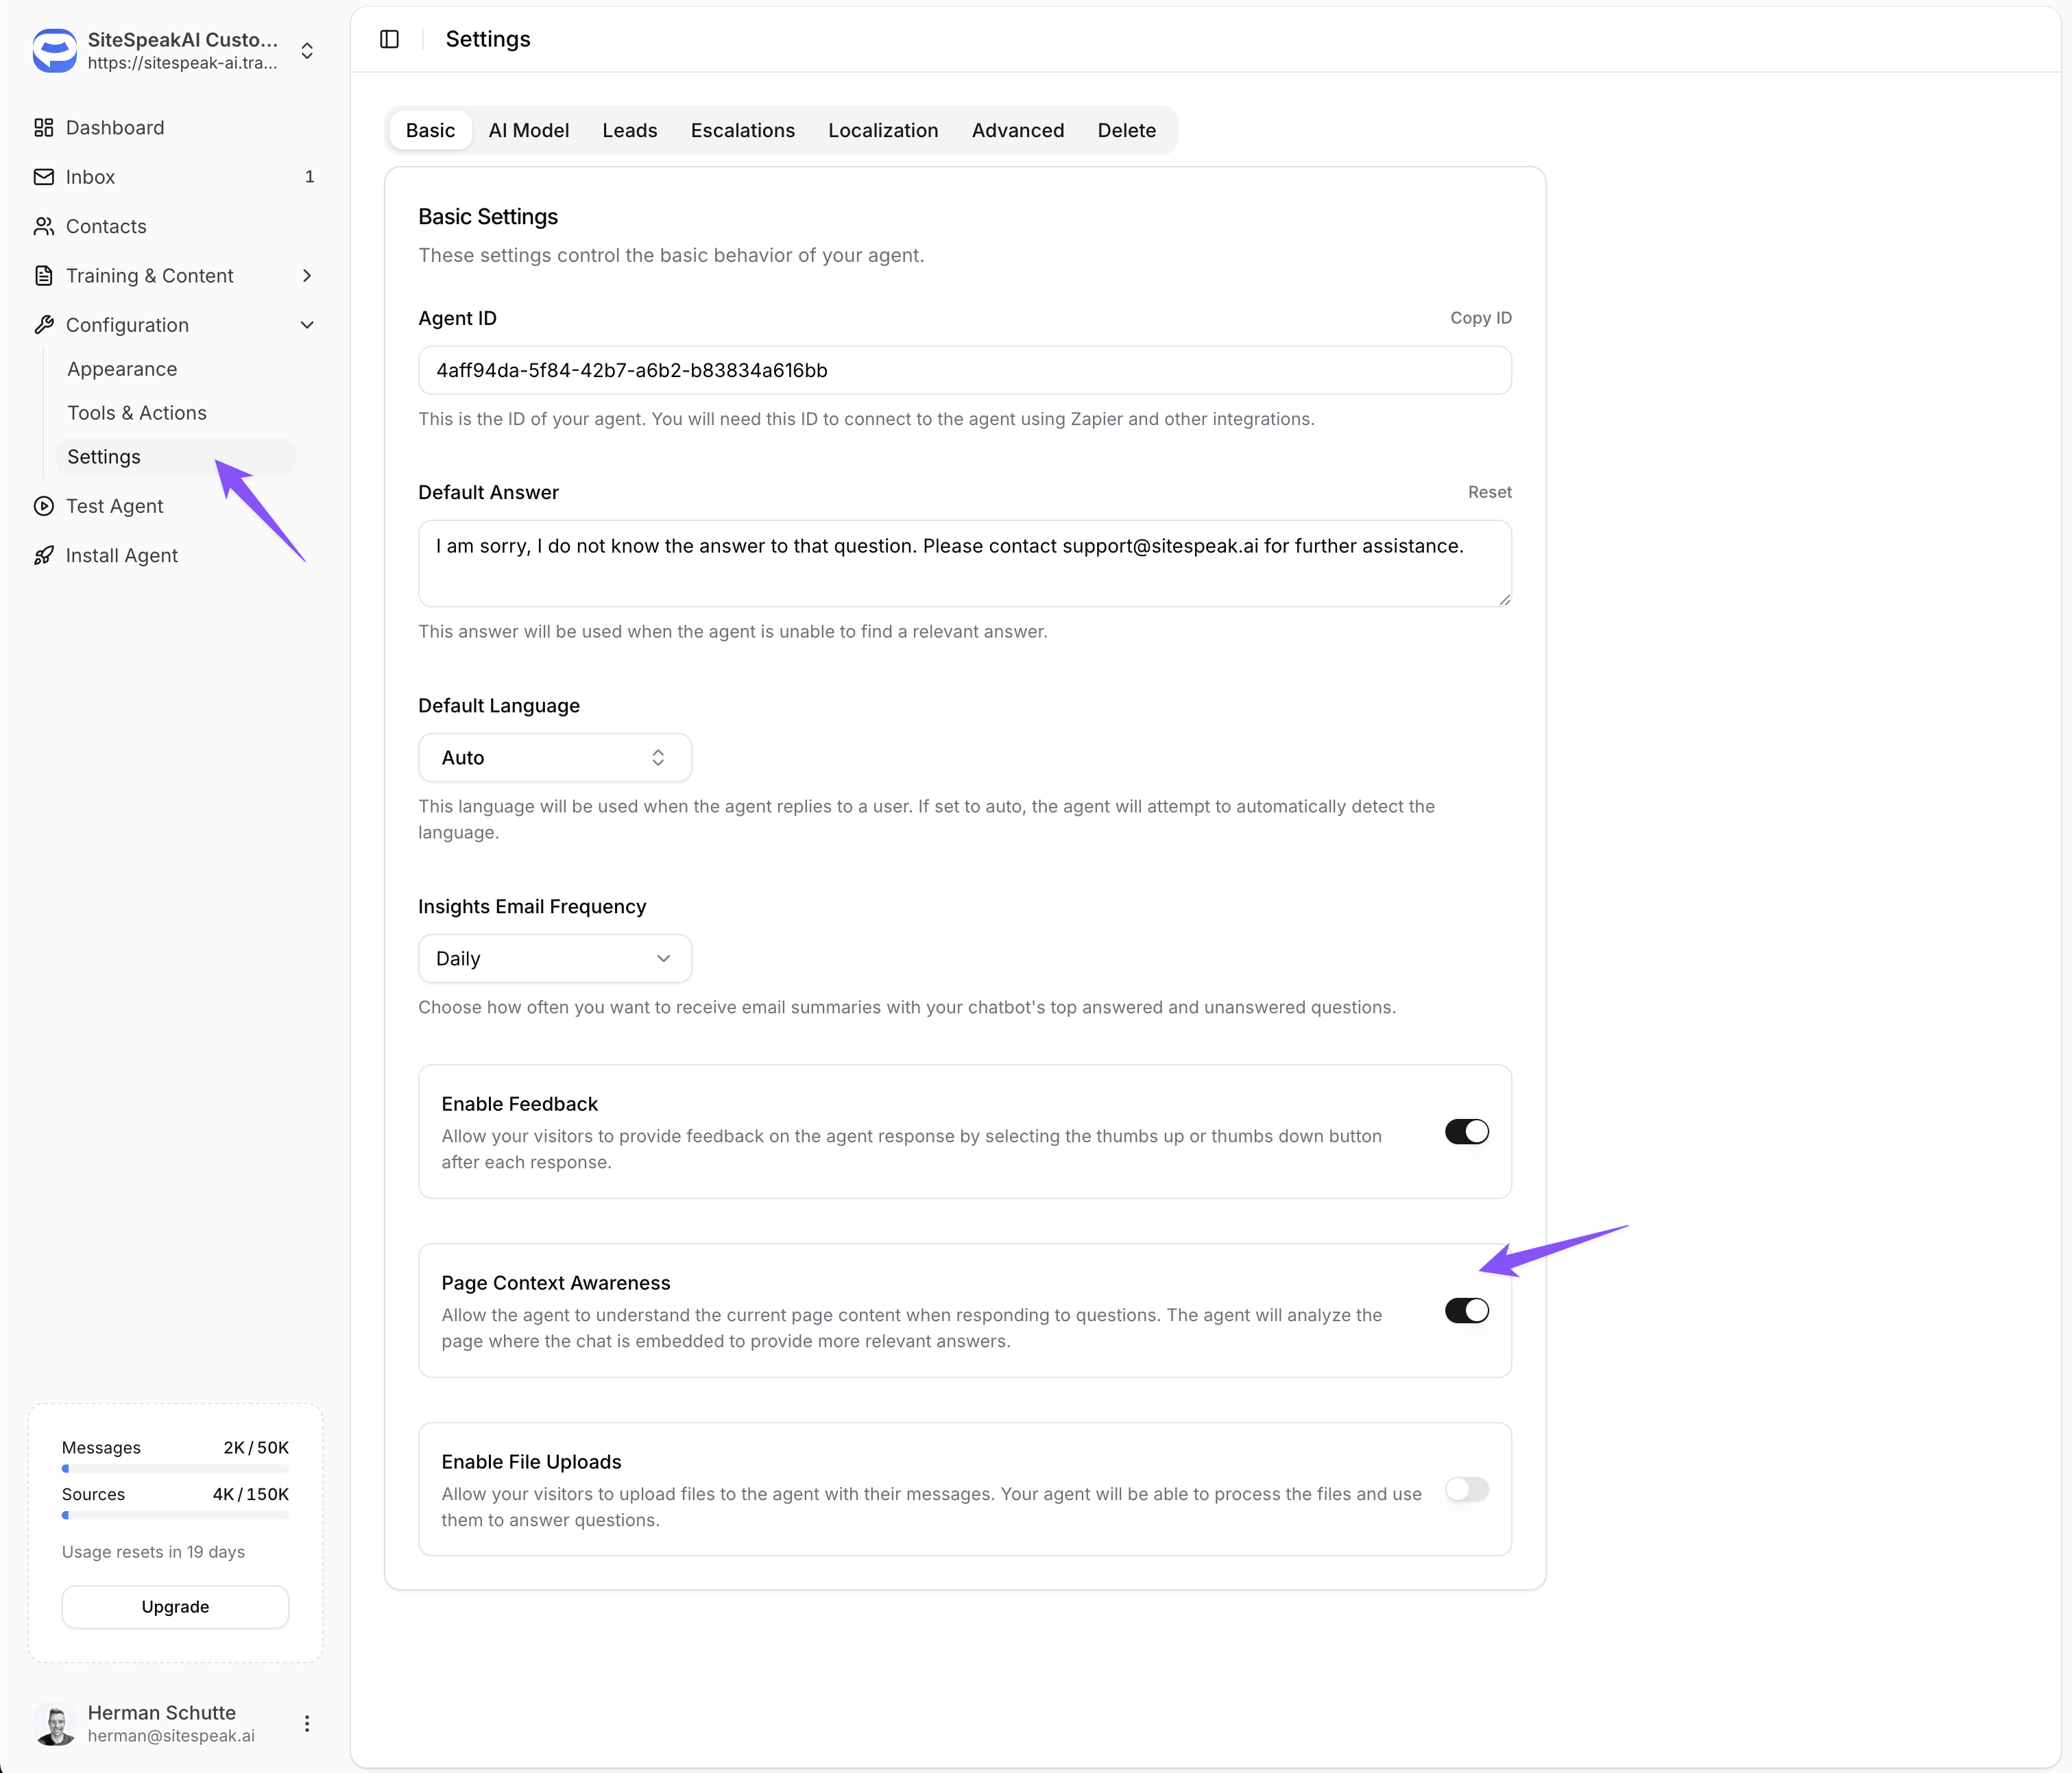
Task: Click the Inbox envelope icon
Action: click(x=43, y=177)
